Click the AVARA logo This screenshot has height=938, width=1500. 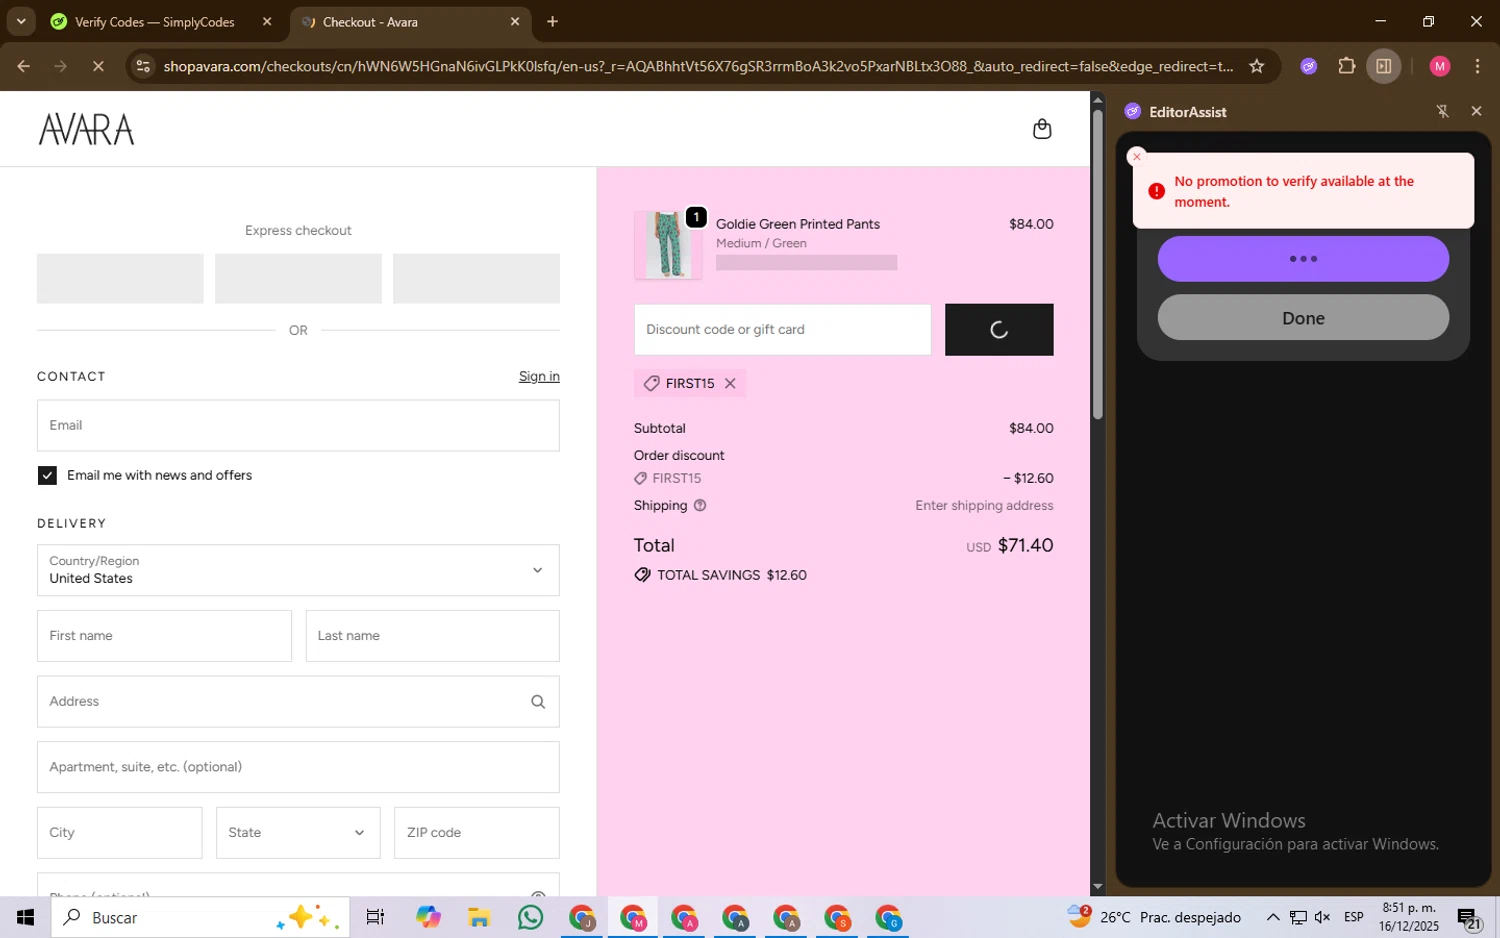86,129
